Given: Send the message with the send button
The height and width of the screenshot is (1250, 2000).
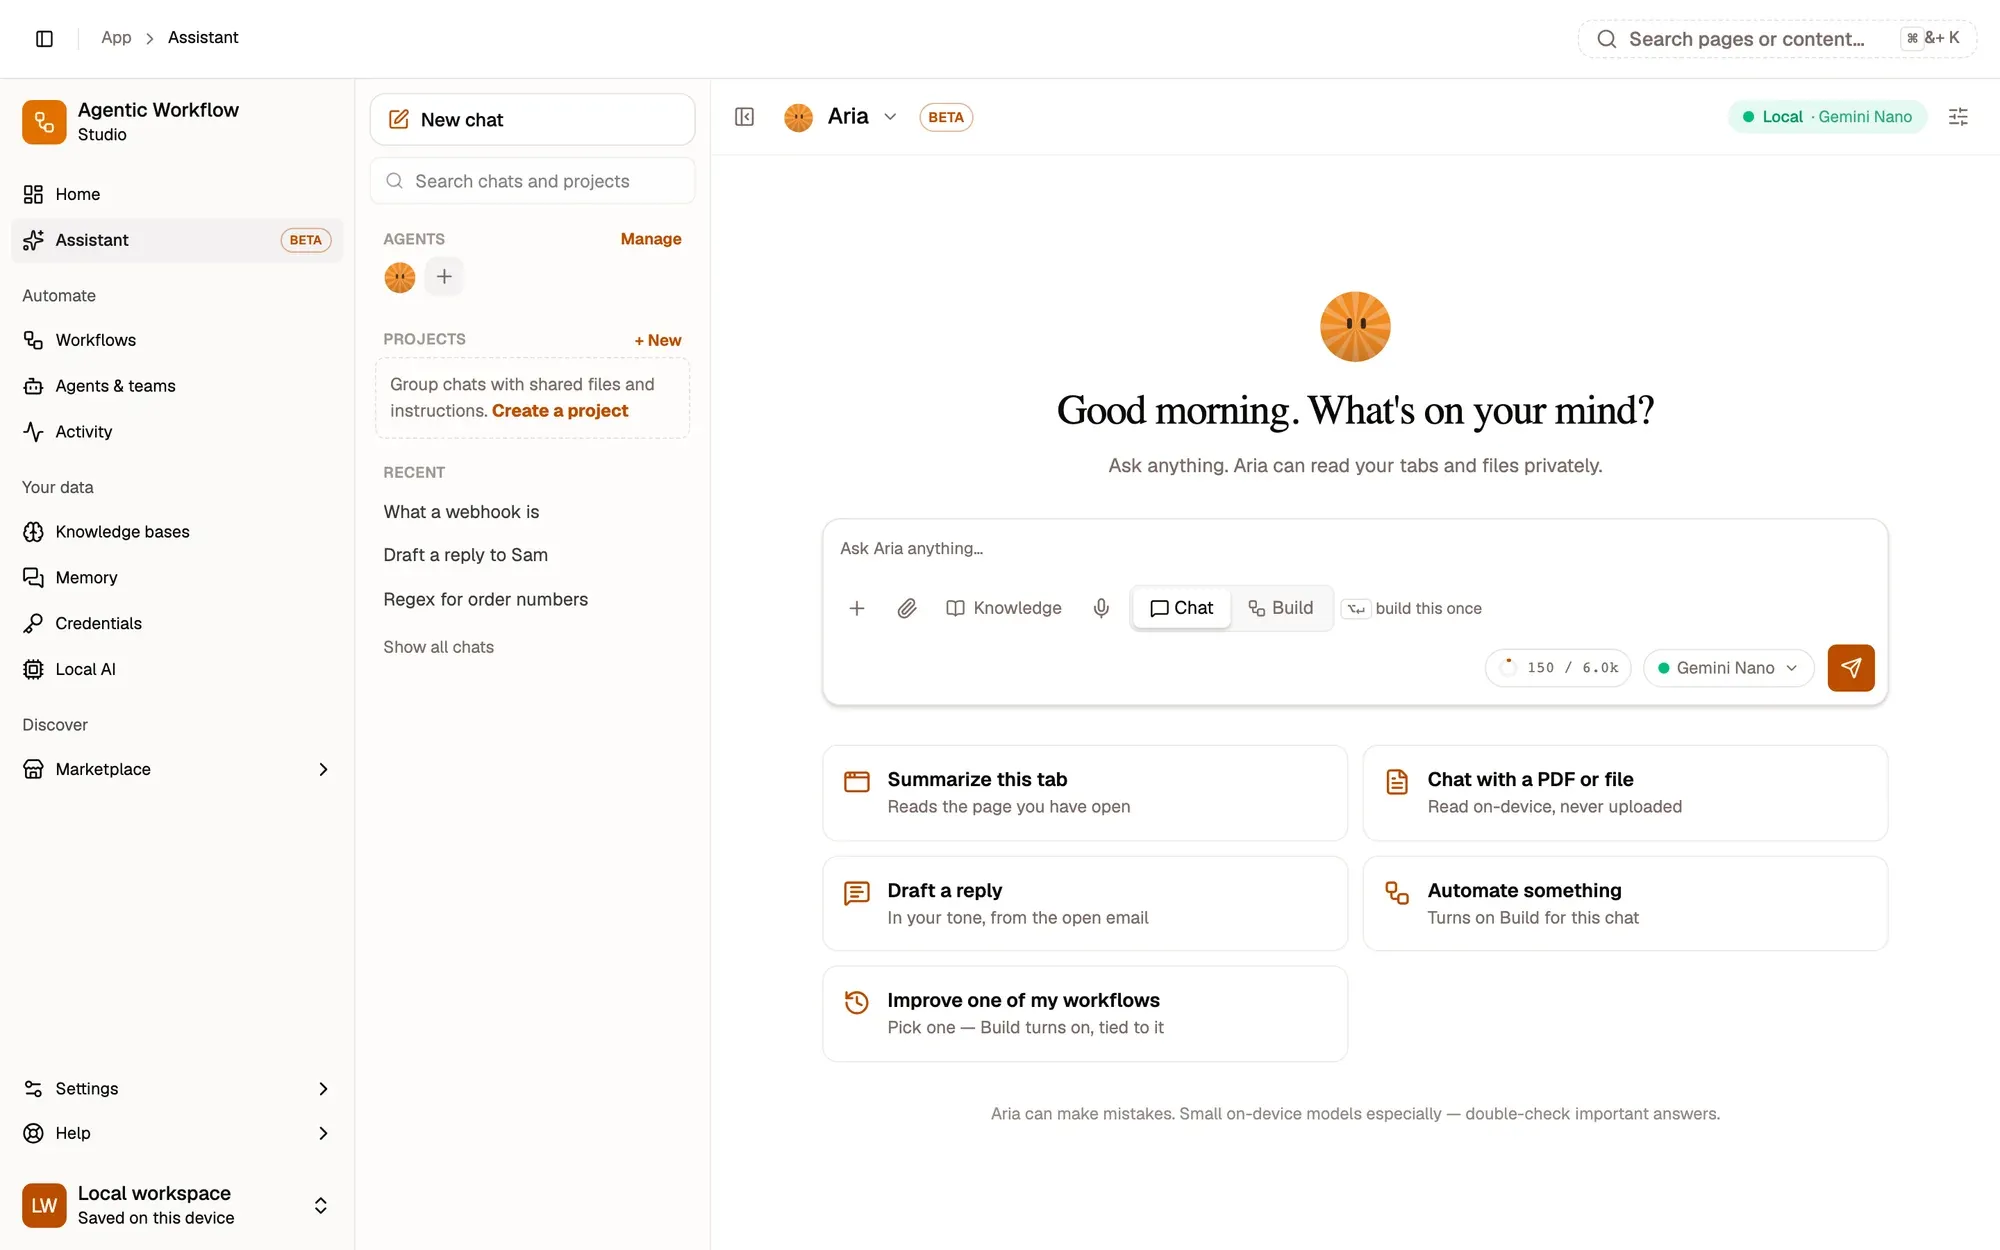Looking at the screenshot, I should coord(1851,668).
